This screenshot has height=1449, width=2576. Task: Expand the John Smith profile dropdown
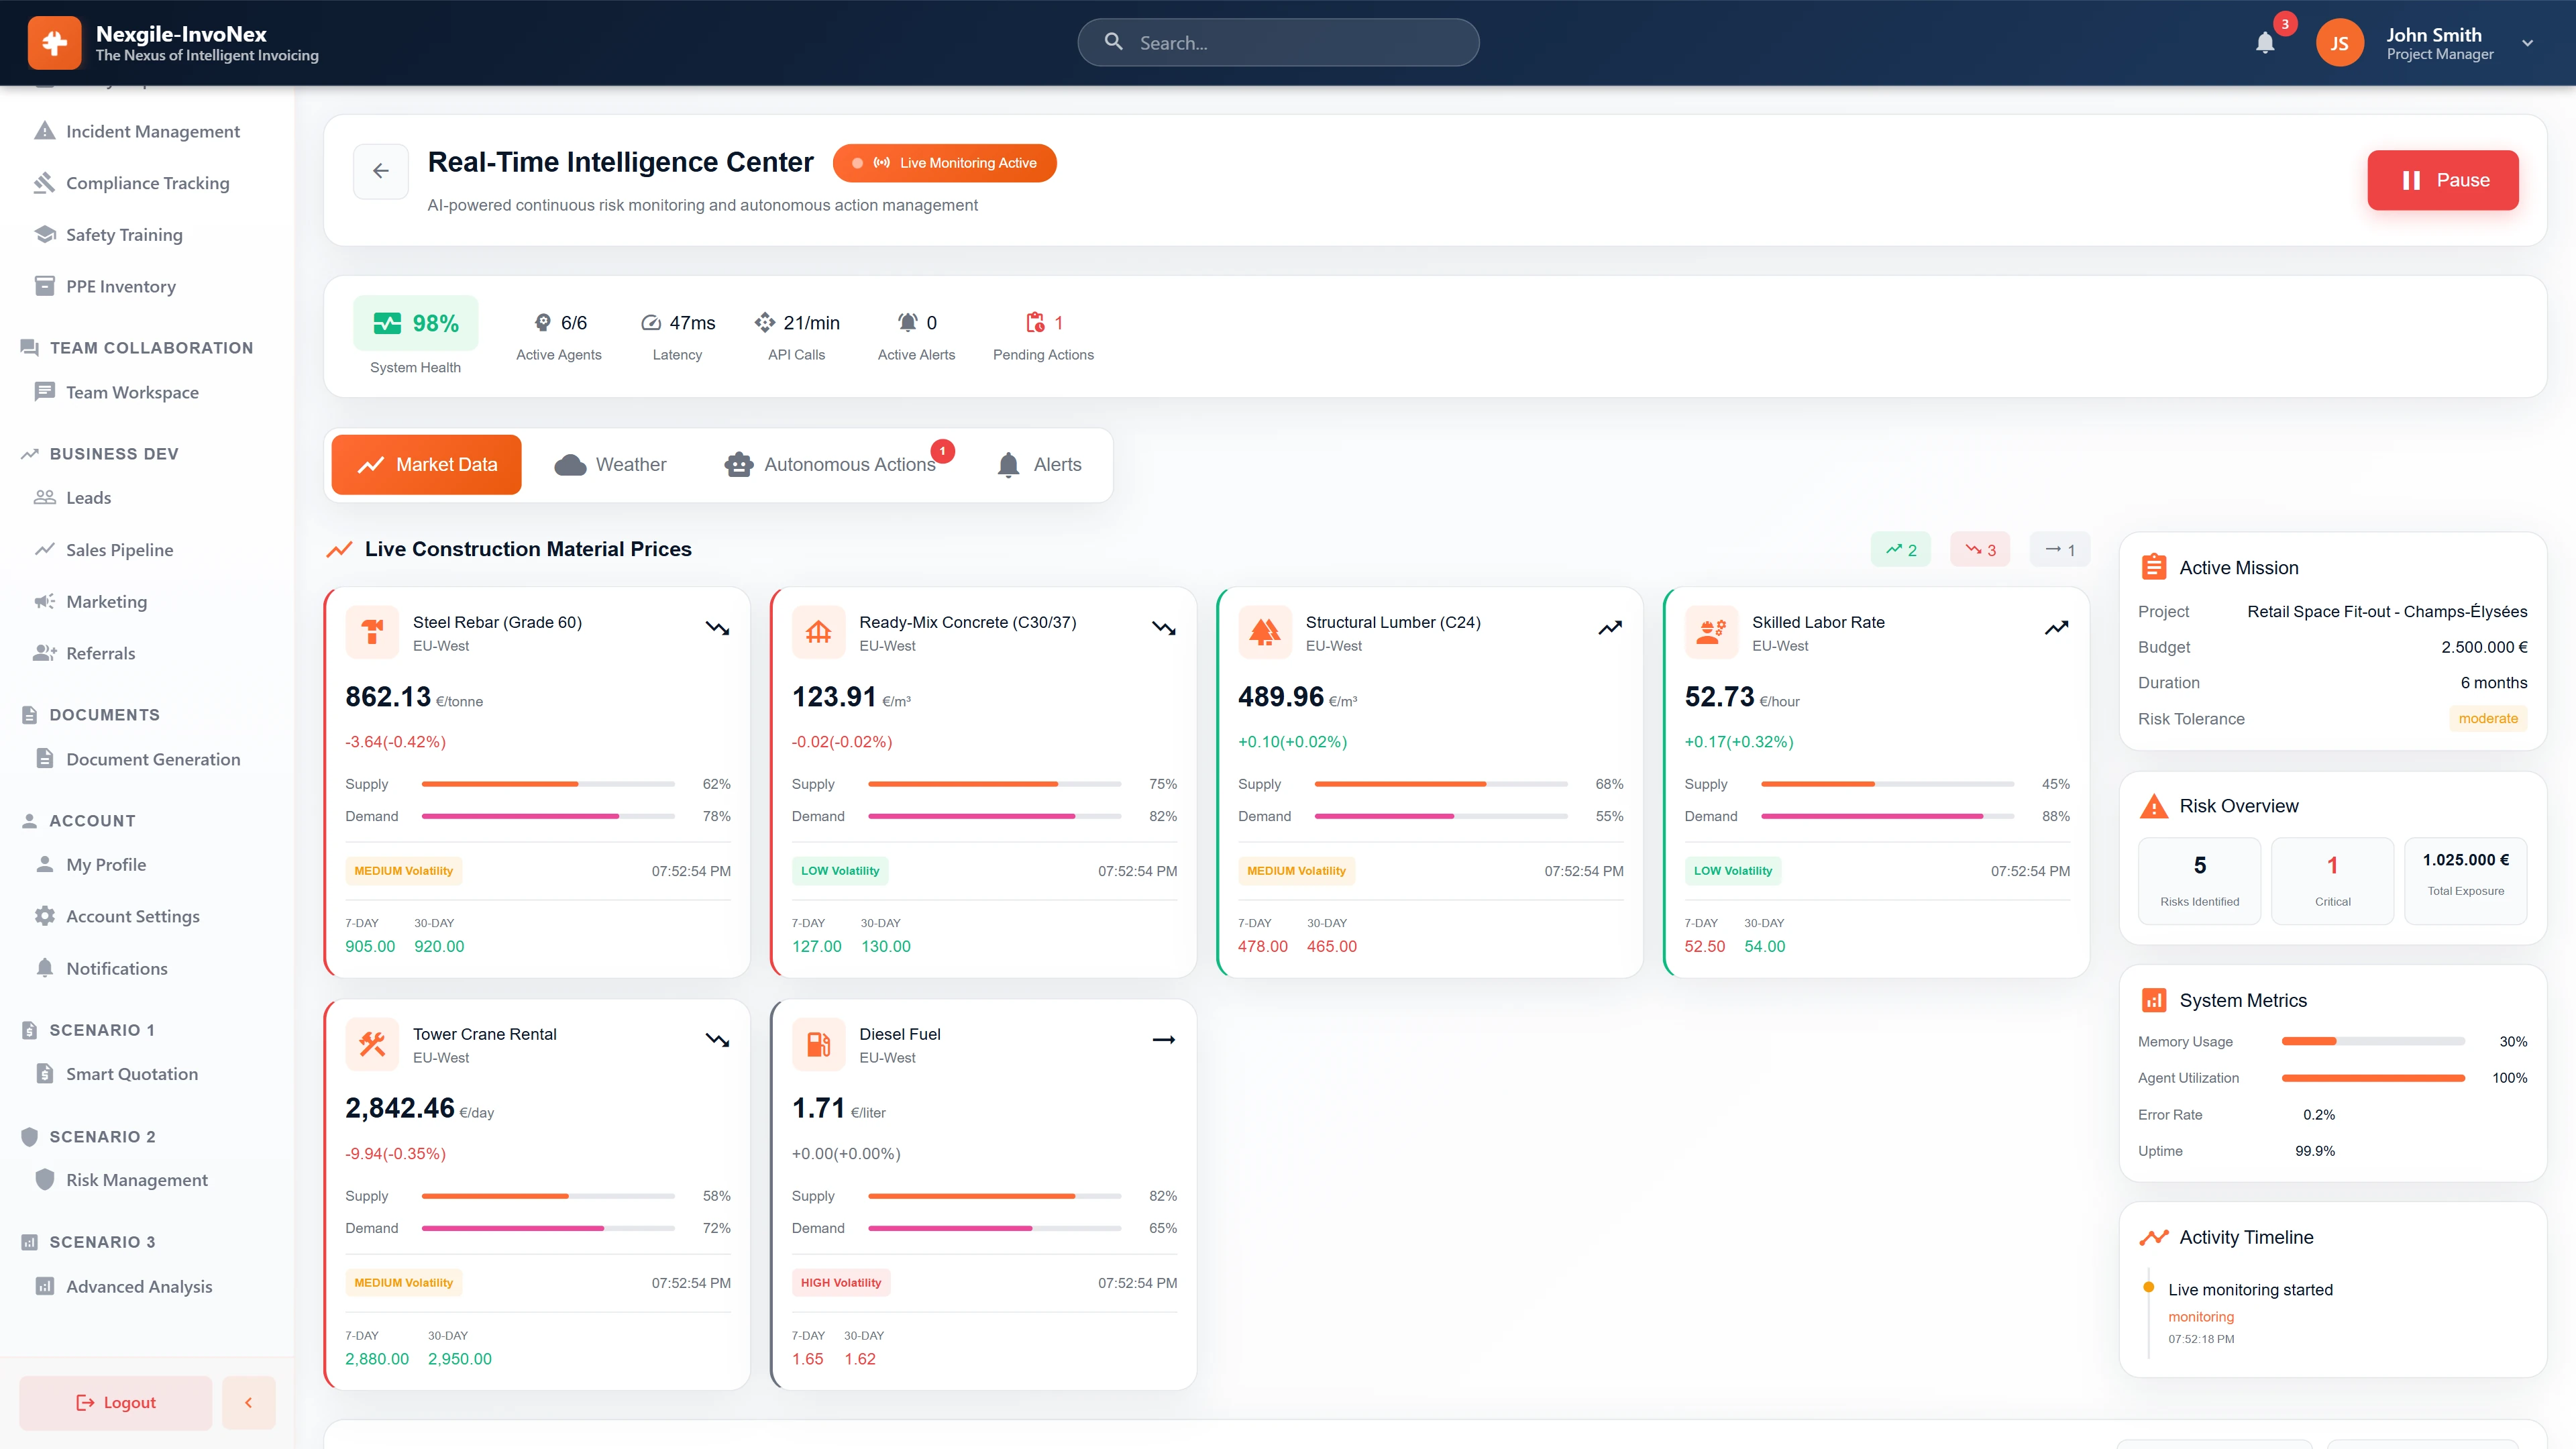tap(2527, 42)
